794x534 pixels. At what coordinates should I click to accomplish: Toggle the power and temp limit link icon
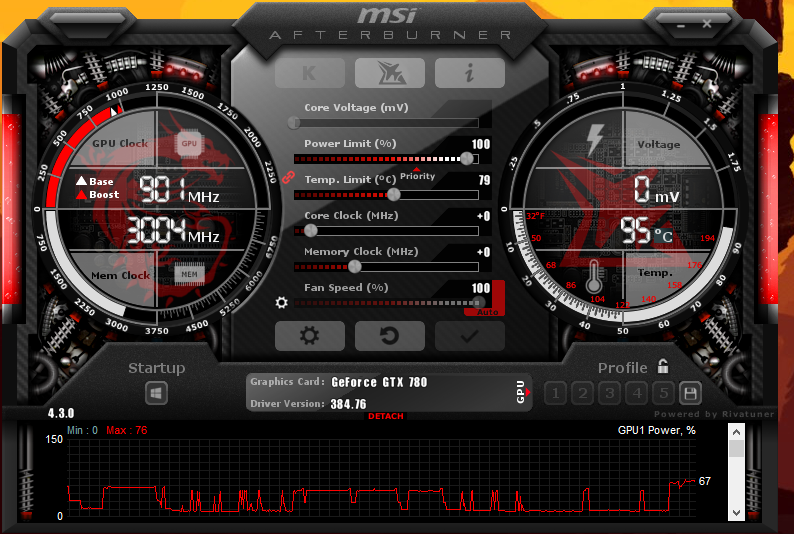click(x=289, y=177)
